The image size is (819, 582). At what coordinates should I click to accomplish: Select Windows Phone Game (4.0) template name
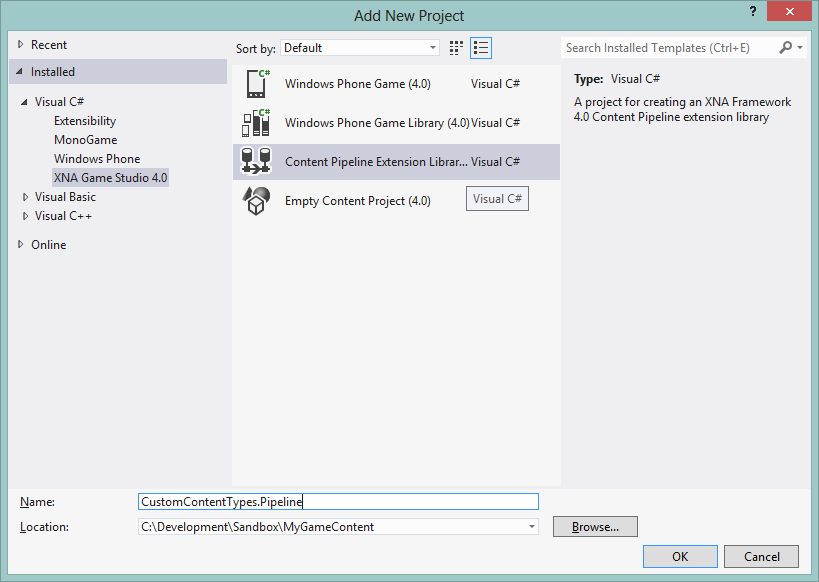point(357,84)
